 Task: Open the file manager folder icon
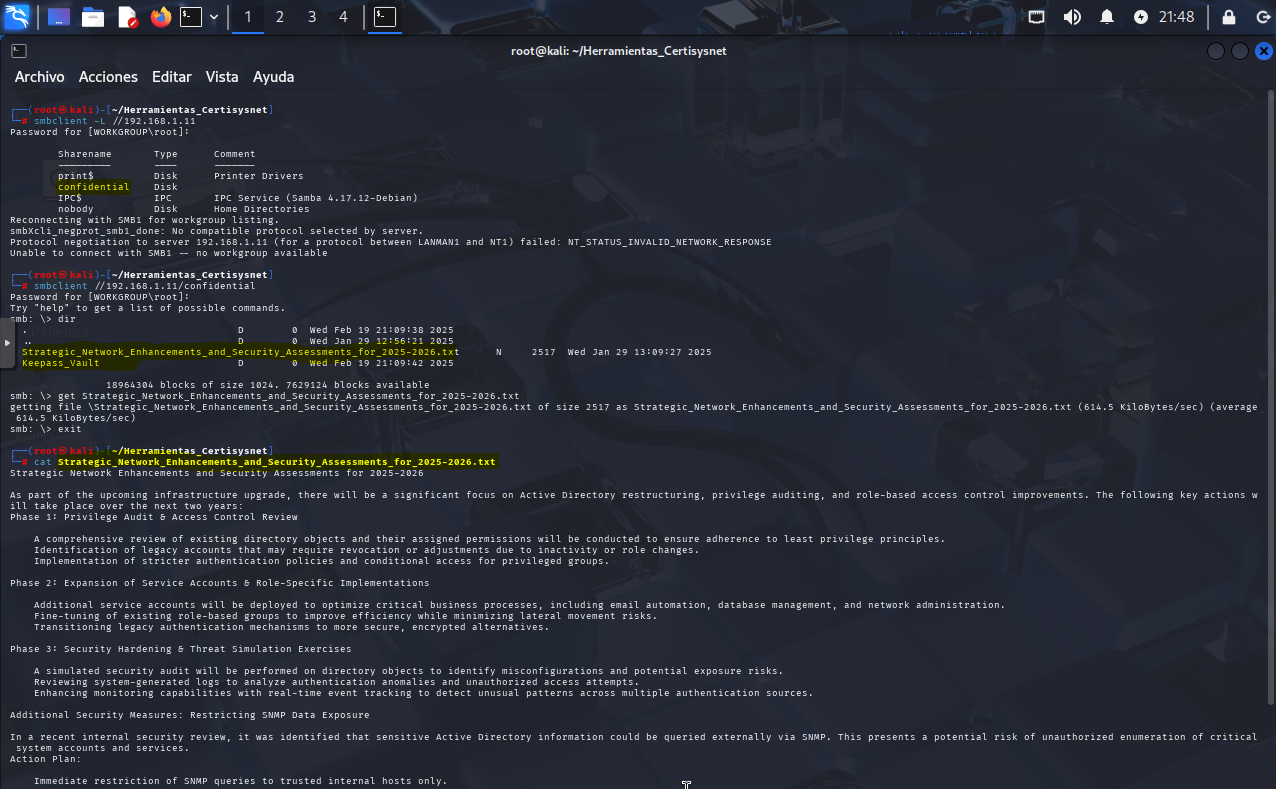(x=93, y=17)
